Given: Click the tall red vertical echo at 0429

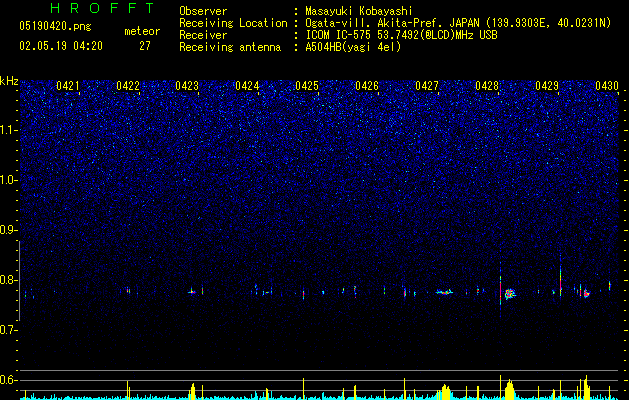Looking at the screenshot, I should click(x=560, y=276).
